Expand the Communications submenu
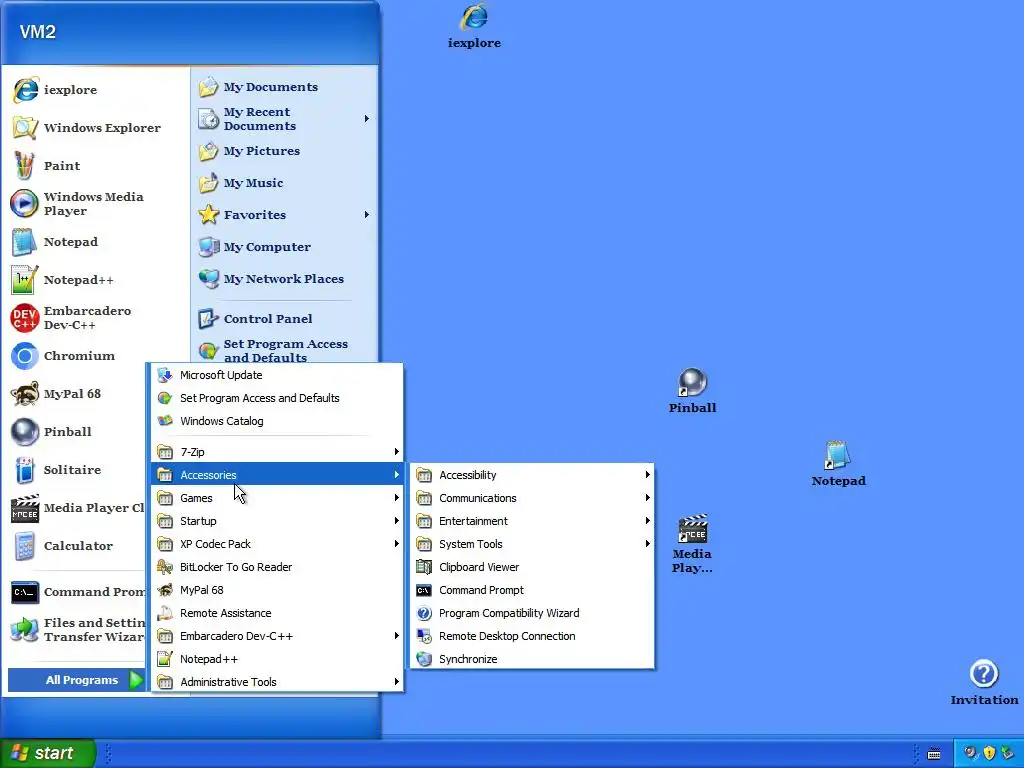The width and height of the screenshot is (1024, 768). click(x=532, y=498)
